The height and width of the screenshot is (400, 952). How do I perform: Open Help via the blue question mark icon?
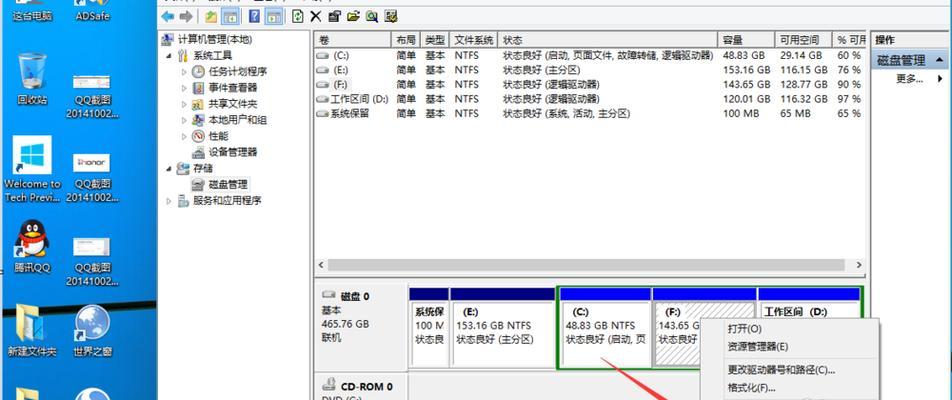click(x=255, y=16)
